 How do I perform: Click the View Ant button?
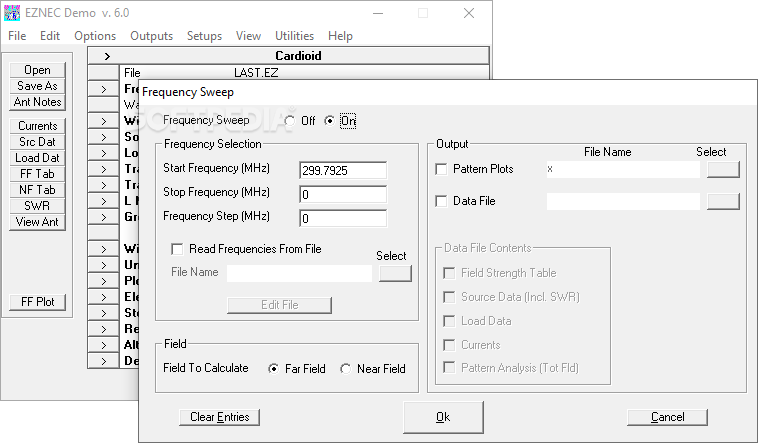tap(37, 222)
